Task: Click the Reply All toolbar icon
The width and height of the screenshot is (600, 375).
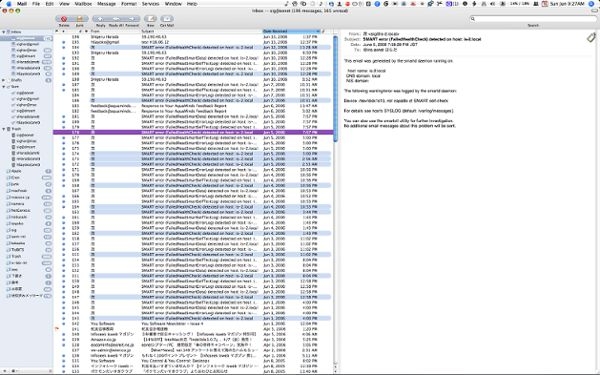Action: [x=116, y=19]
